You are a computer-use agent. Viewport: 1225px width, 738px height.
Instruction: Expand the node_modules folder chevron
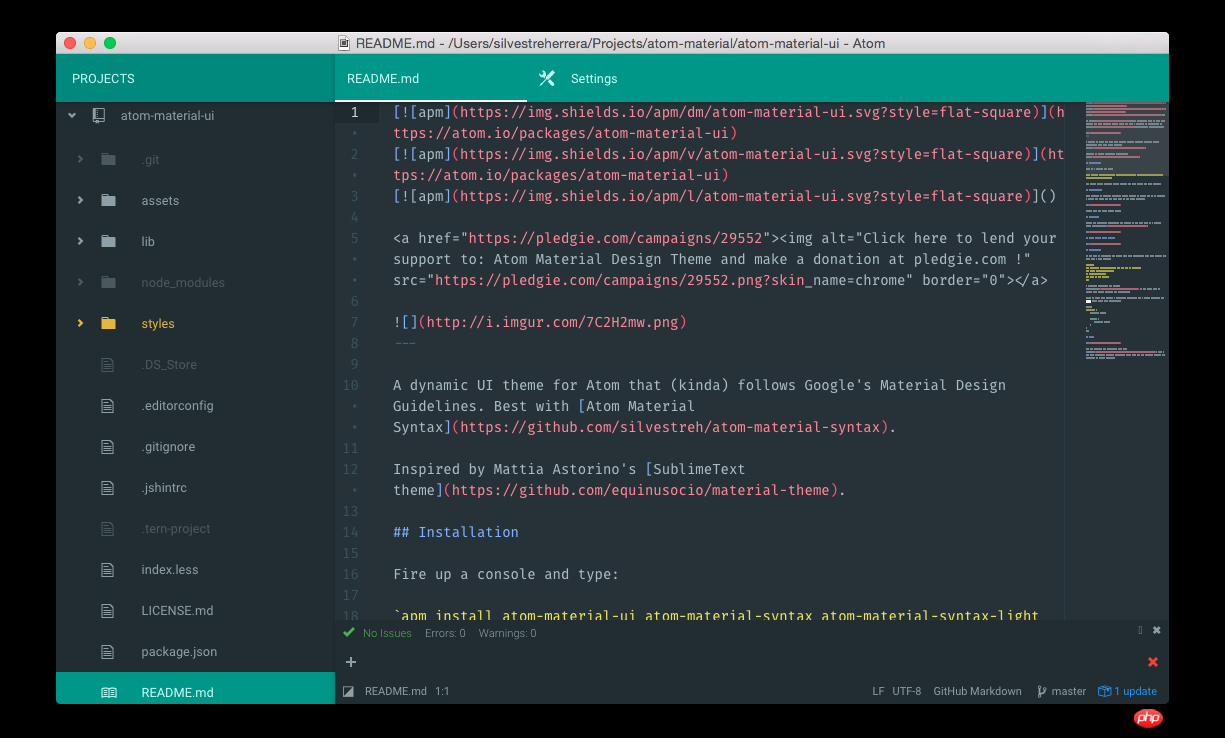(79, 282)
